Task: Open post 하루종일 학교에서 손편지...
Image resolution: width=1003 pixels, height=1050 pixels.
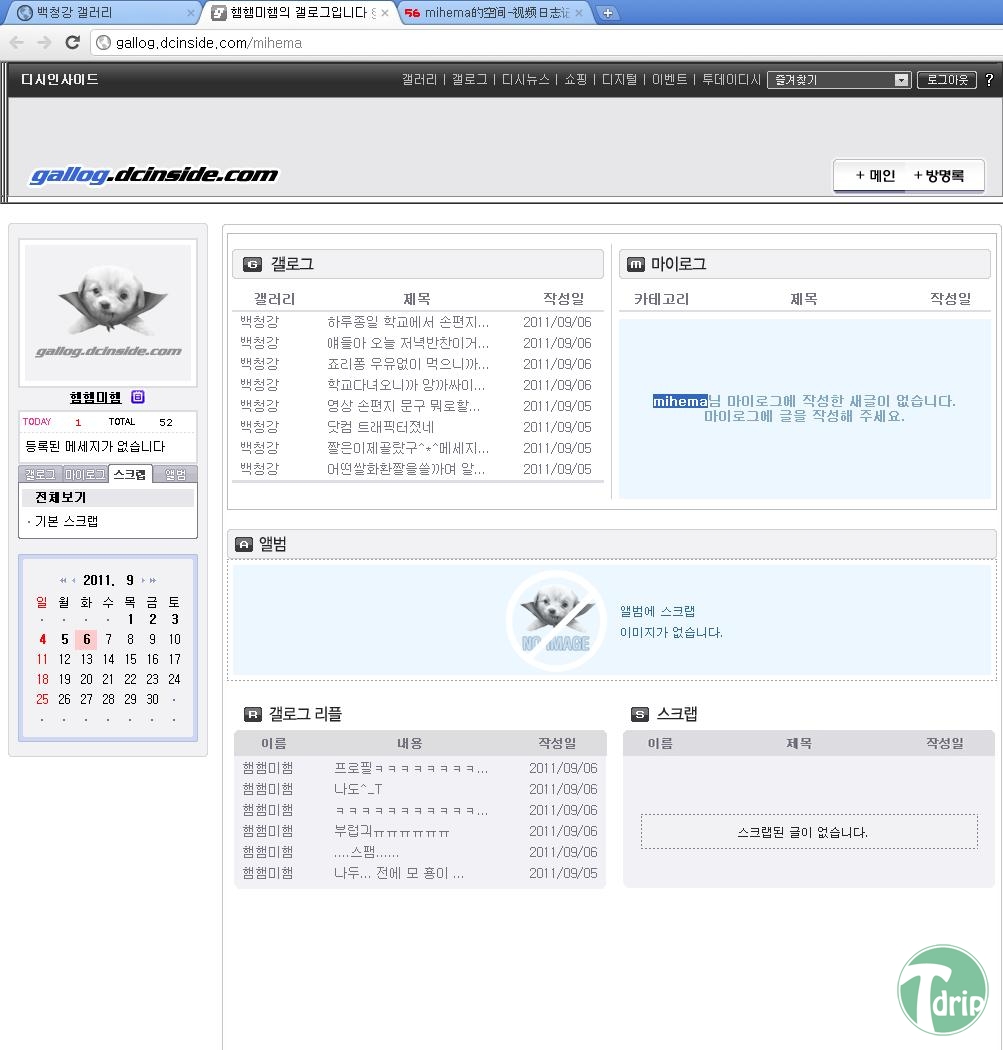Action: (408, 322)
